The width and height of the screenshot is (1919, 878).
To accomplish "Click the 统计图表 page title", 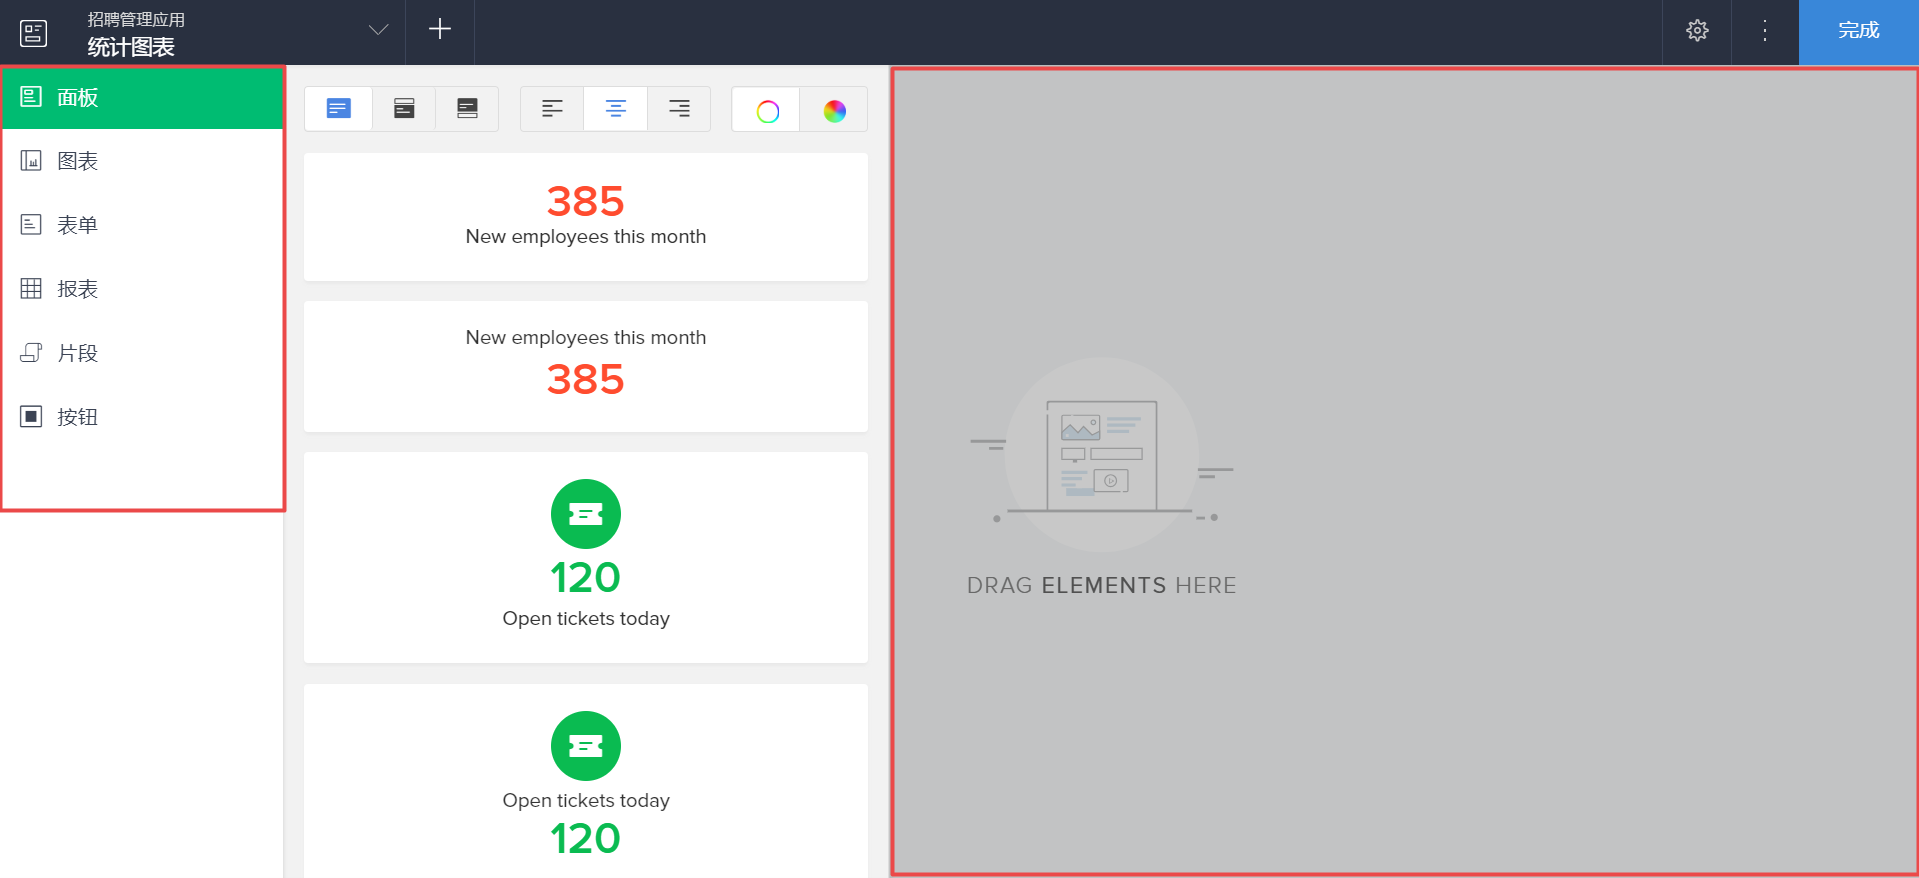I will pyautogui.click(x=131, y=47).
